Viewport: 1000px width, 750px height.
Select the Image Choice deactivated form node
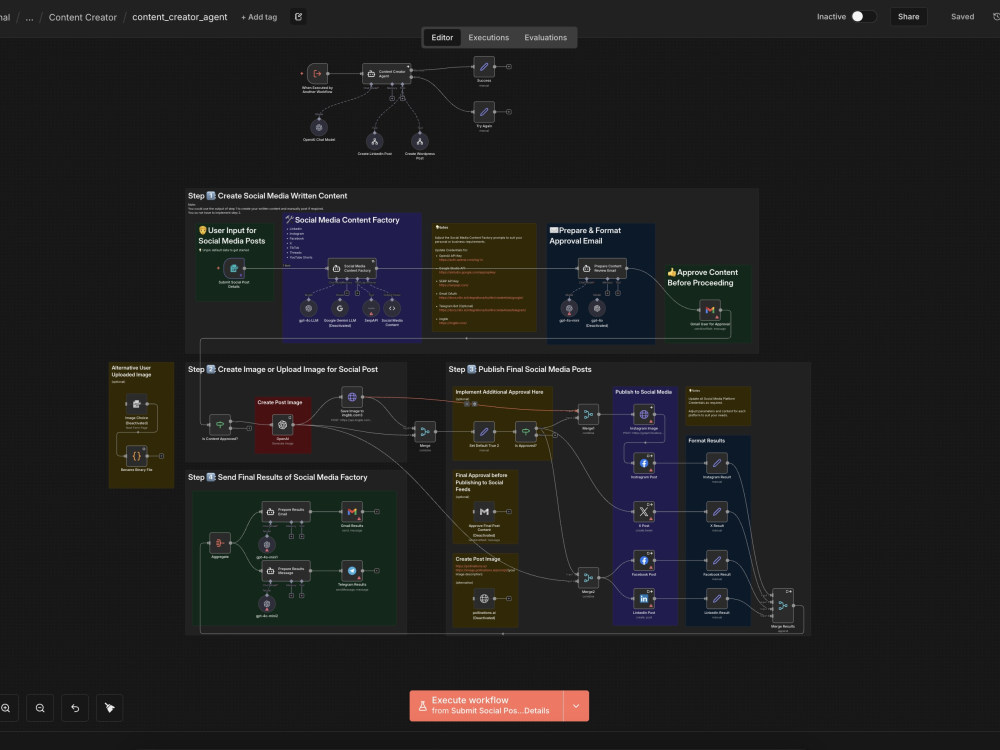tap(136, 404)
